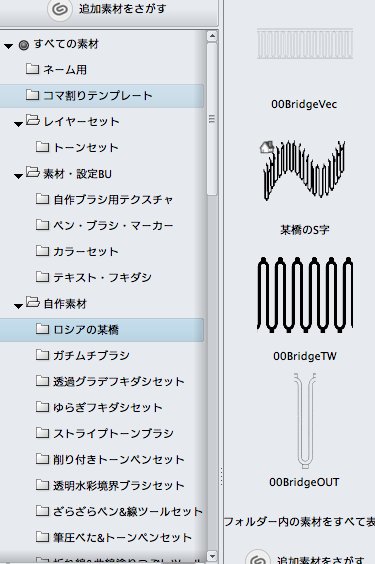The image size is (375, 564).
Task: Click the folder icon of テキスト・フキダシ
Action: (42, 277)
